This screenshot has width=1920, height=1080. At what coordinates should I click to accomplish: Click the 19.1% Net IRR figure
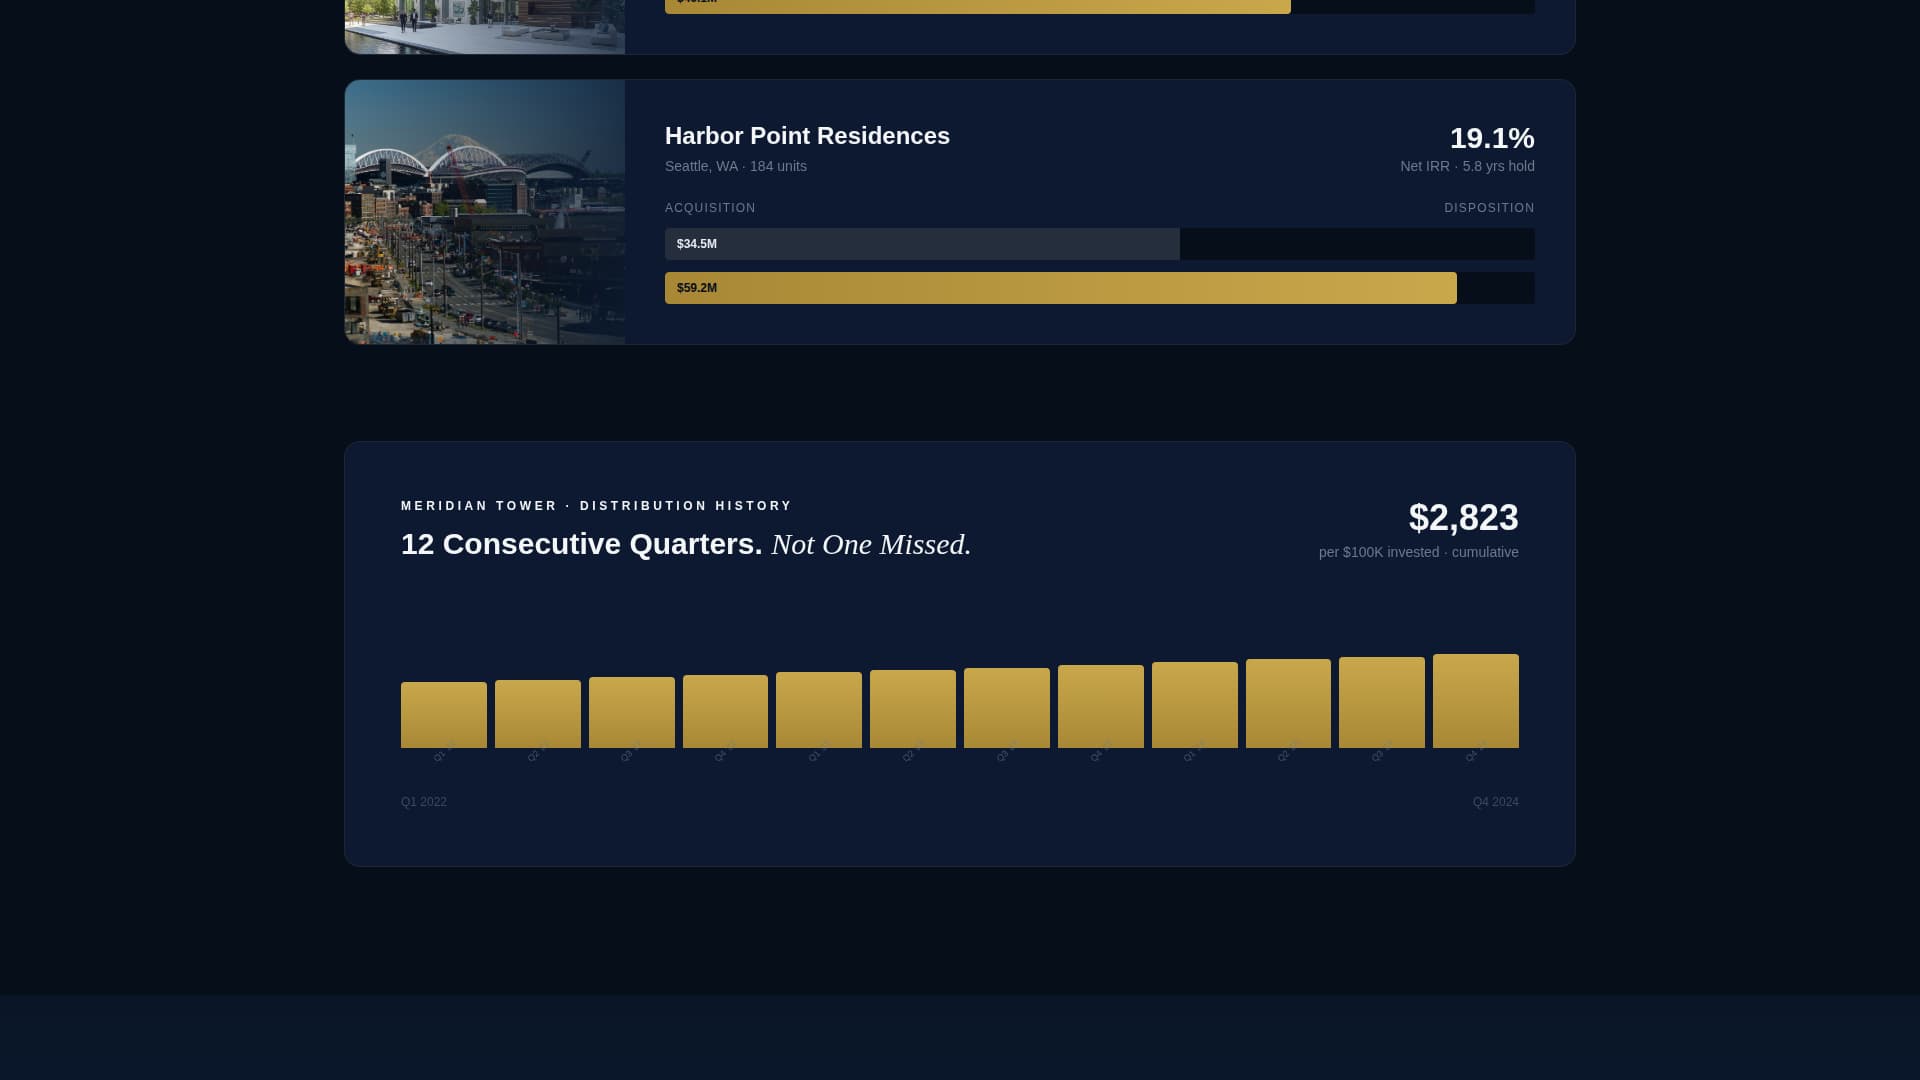coord(1492,139)
